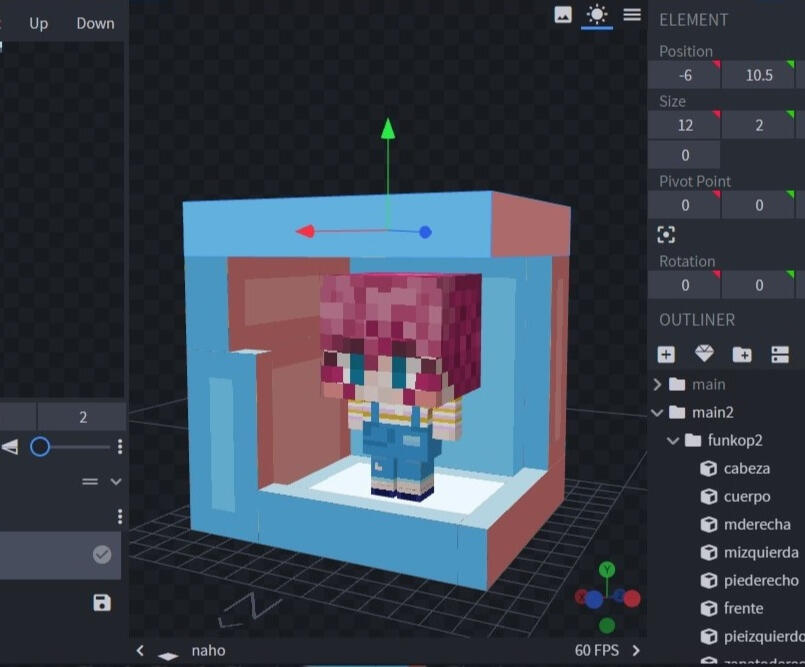Image resolution: width=805 pixels, height=667 pixels.
Task: Click the Up button
Action: [38, 23]
